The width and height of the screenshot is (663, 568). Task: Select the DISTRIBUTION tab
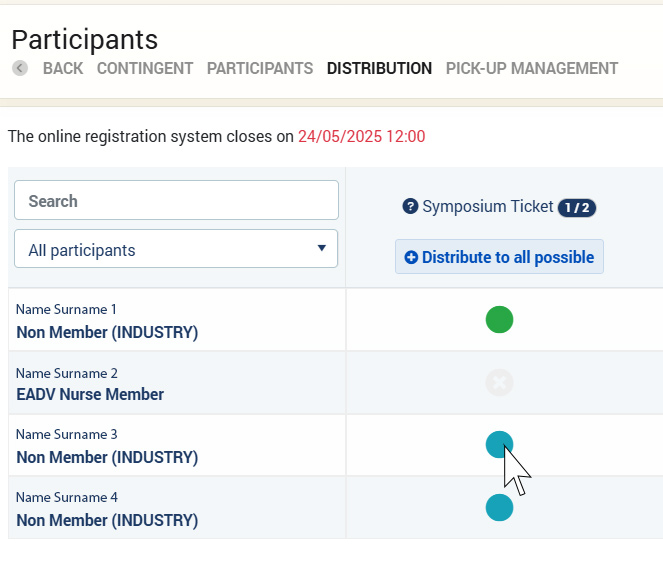pyautogui.click(x=379, y=69)
